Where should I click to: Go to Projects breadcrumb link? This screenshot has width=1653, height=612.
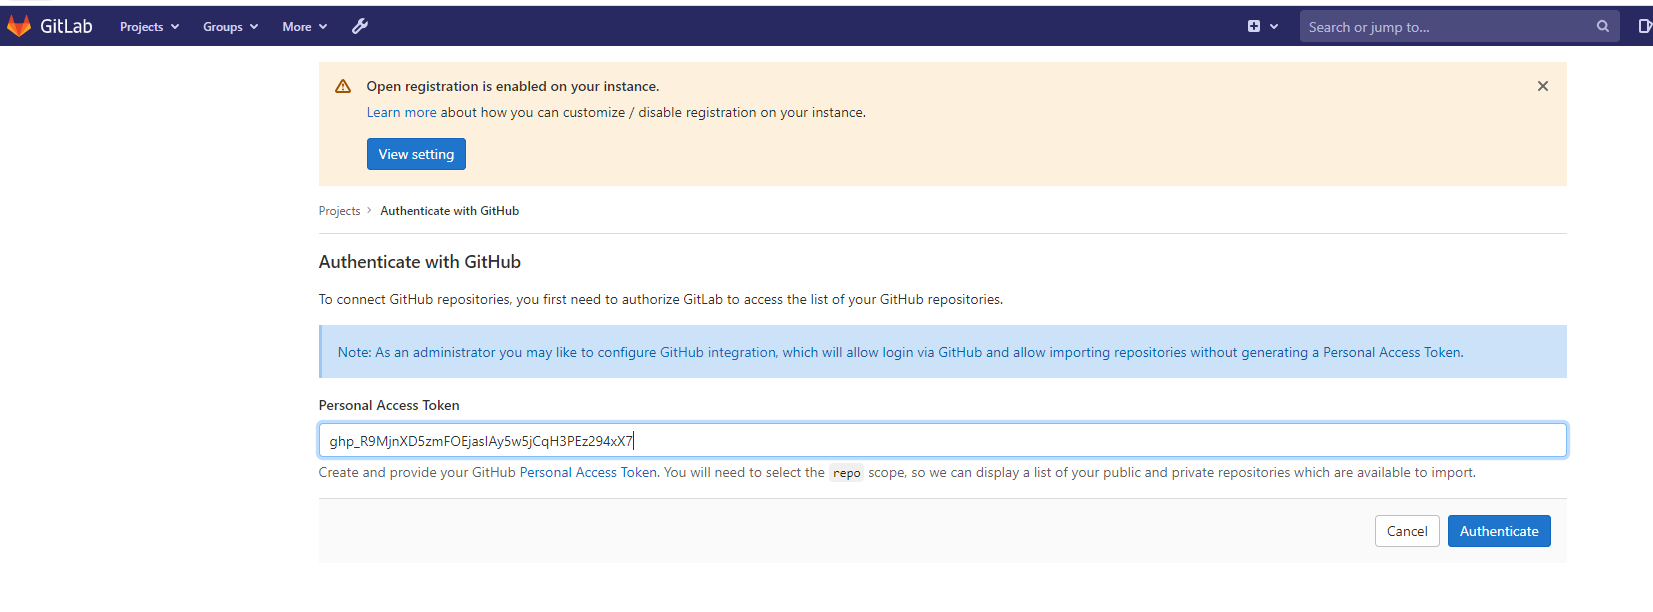339,211
